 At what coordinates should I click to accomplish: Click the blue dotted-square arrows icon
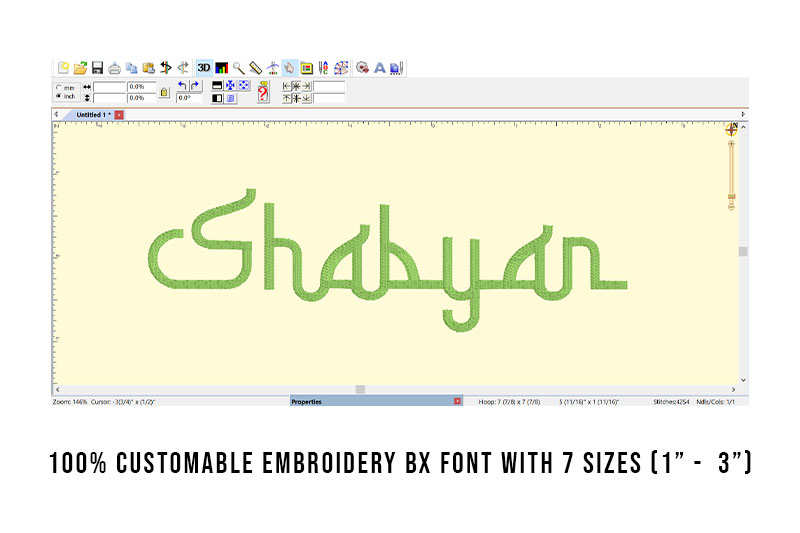244,85
